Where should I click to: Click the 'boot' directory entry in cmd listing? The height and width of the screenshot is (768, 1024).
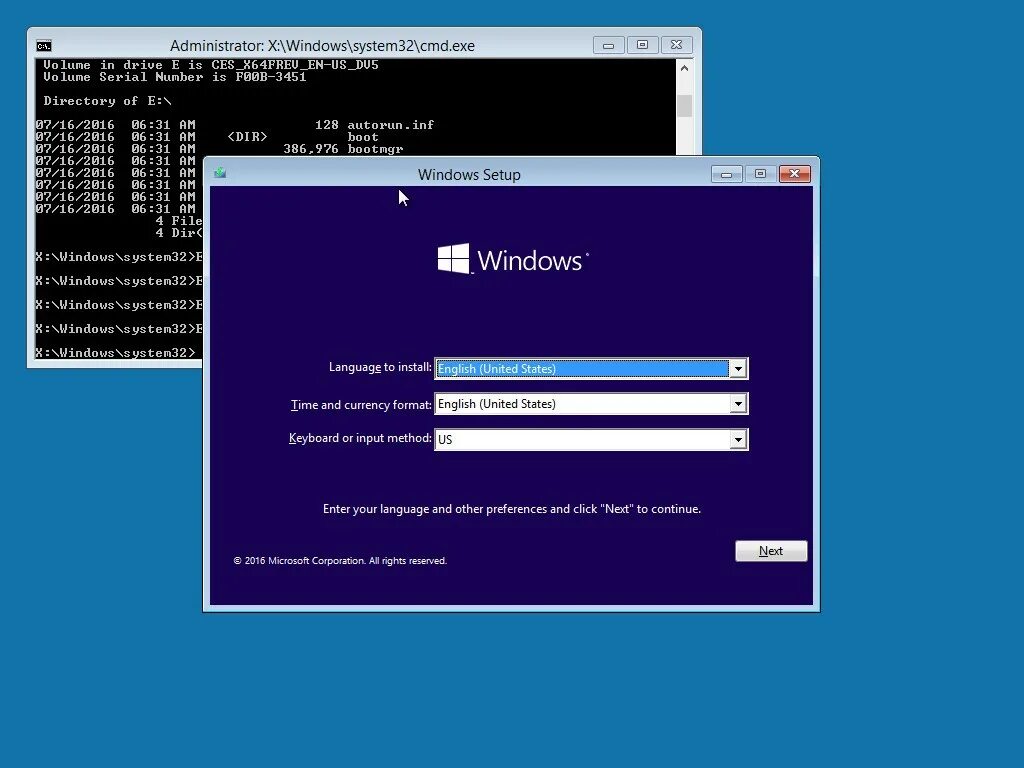click(362, 137)
